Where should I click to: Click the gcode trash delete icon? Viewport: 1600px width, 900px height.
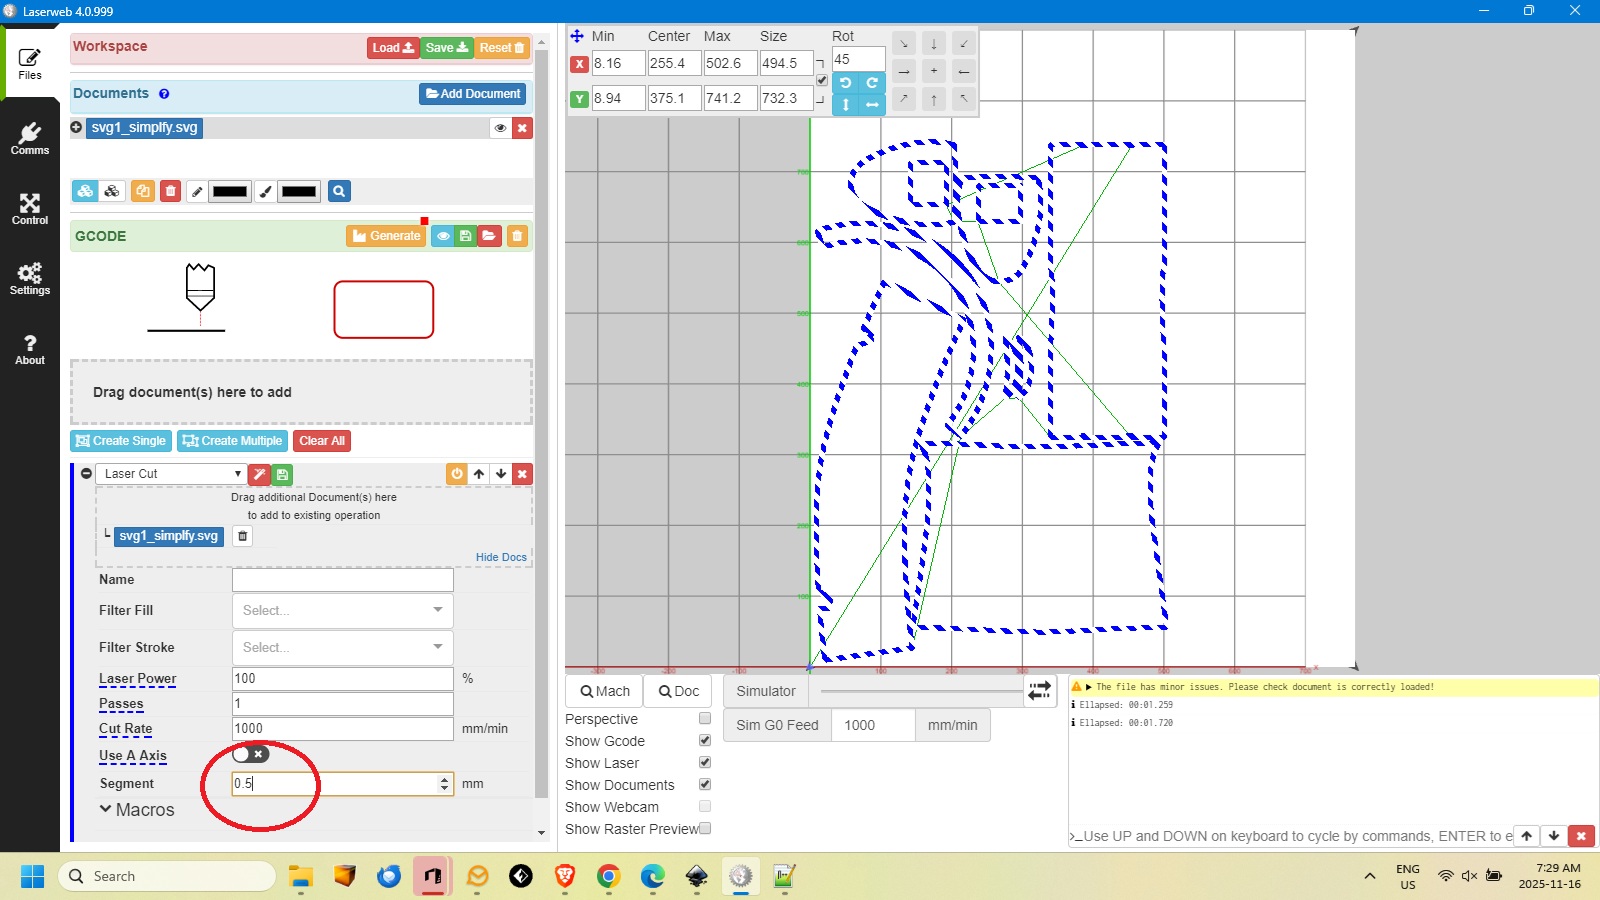[x=517, y=236]
